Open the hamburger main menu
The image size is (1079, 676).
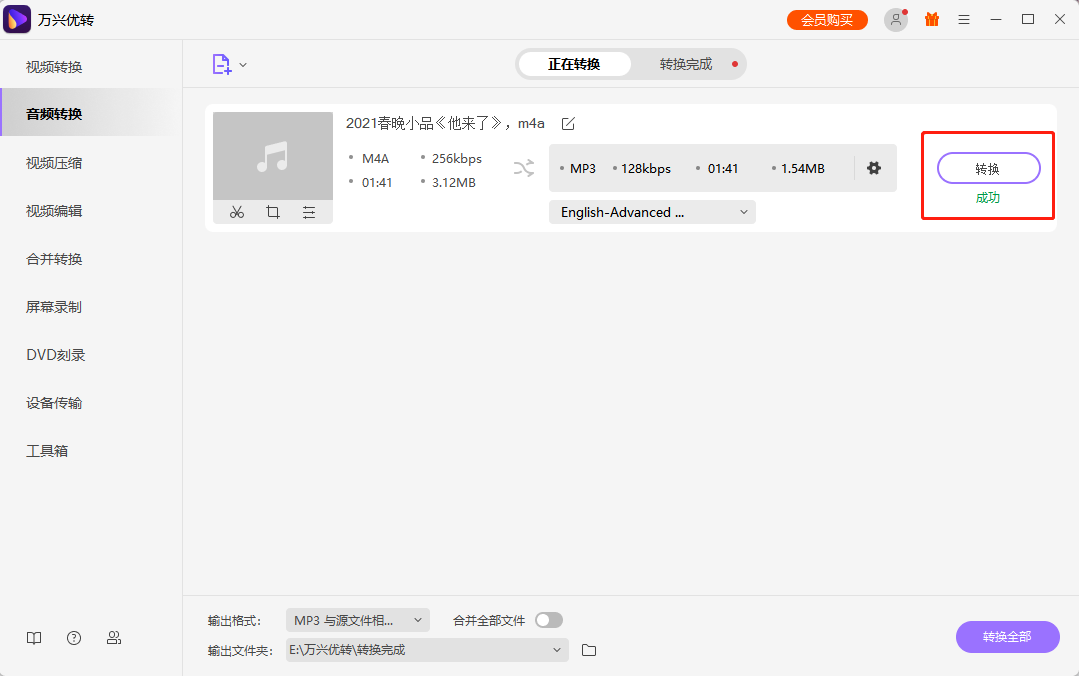pos(964,20)
